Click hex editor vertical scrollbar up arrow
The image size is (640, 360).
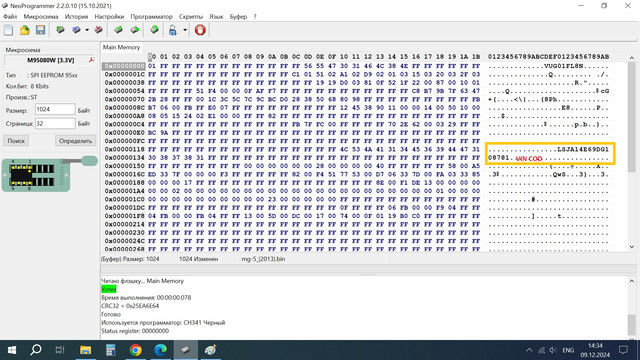[632, 58]
